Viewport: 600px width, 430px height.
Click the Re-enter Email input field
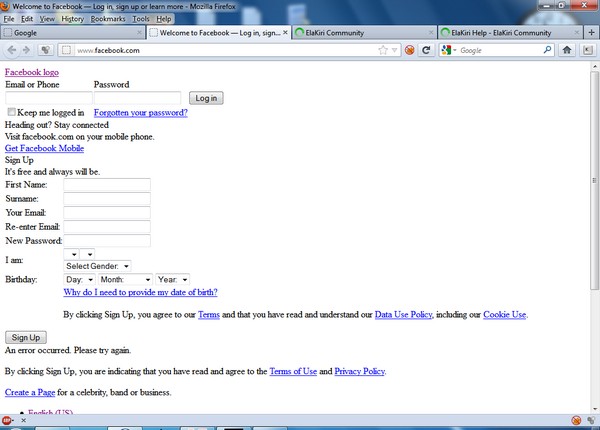[x=107, y=227]
